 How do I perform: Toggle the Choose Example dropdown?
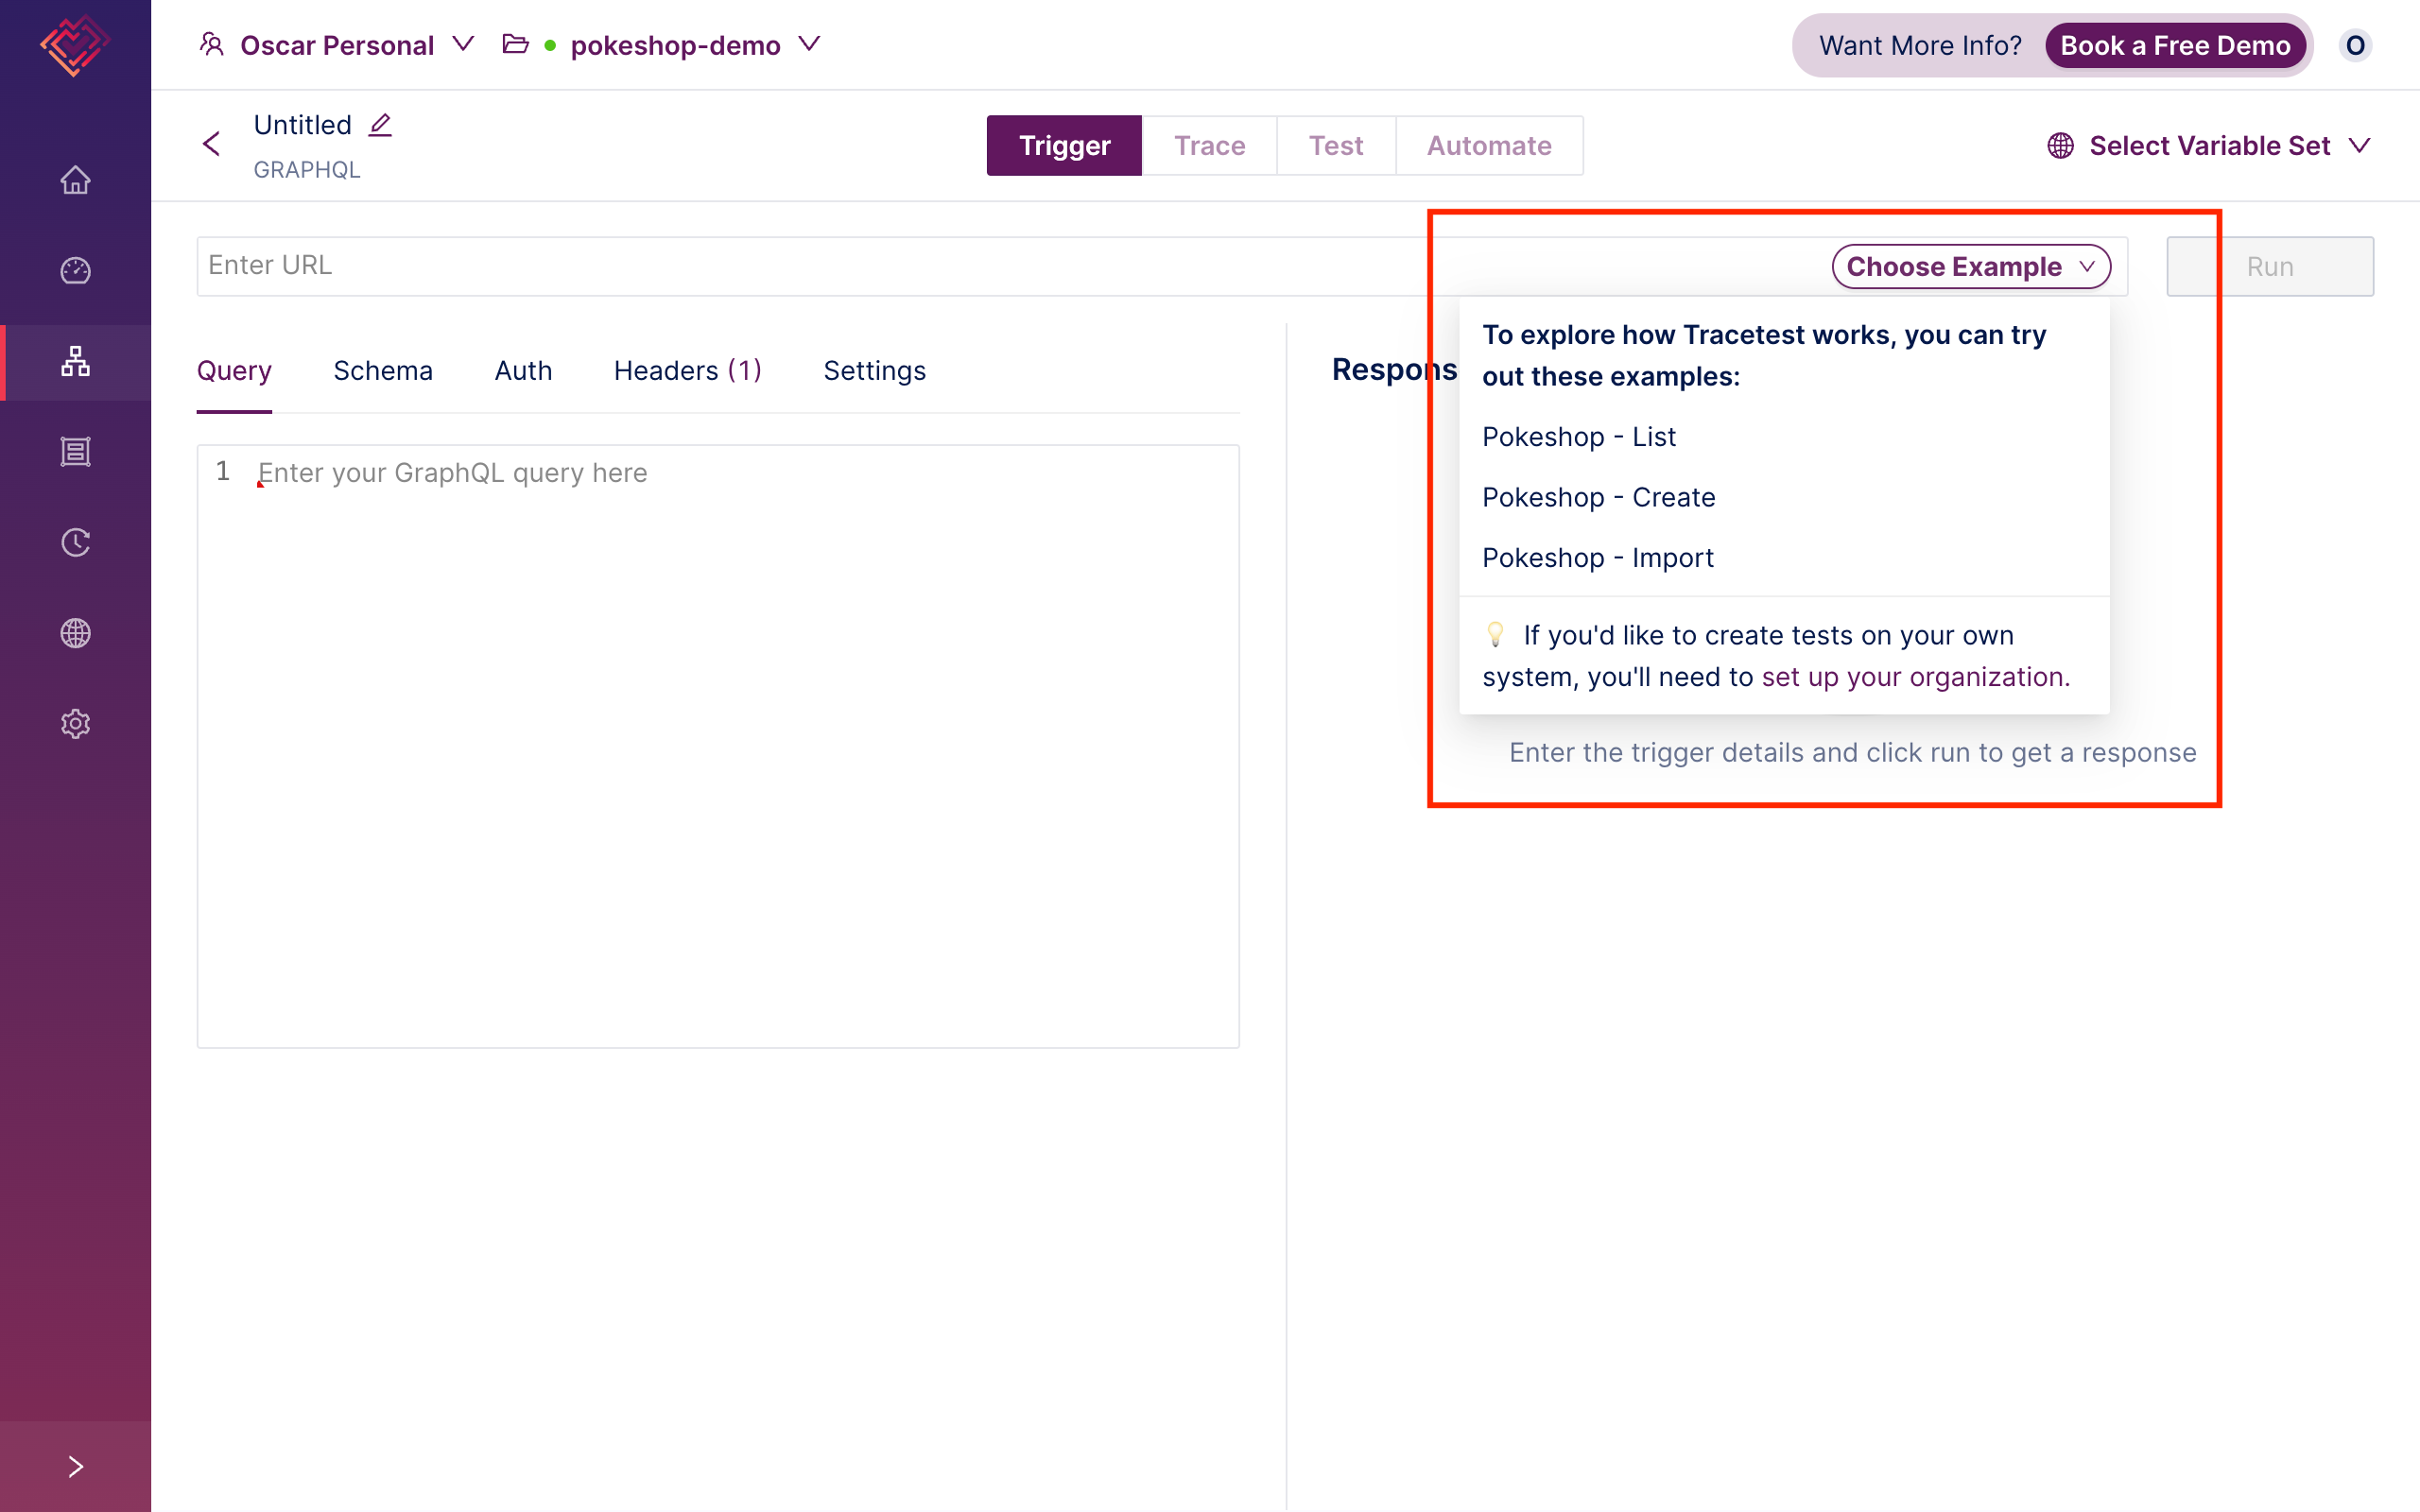tap(1970, 266)
